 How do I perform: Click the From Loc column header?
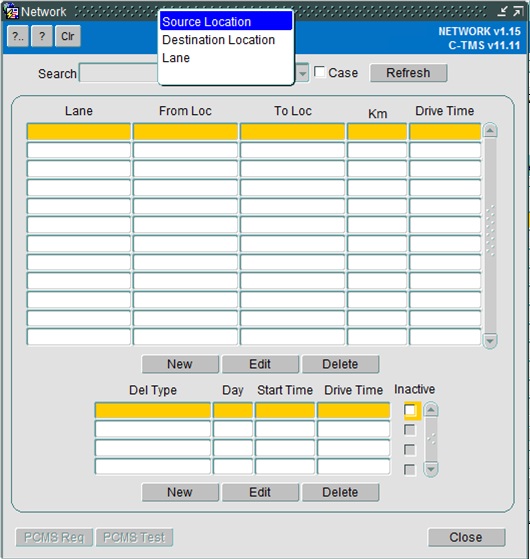[185, 111]
